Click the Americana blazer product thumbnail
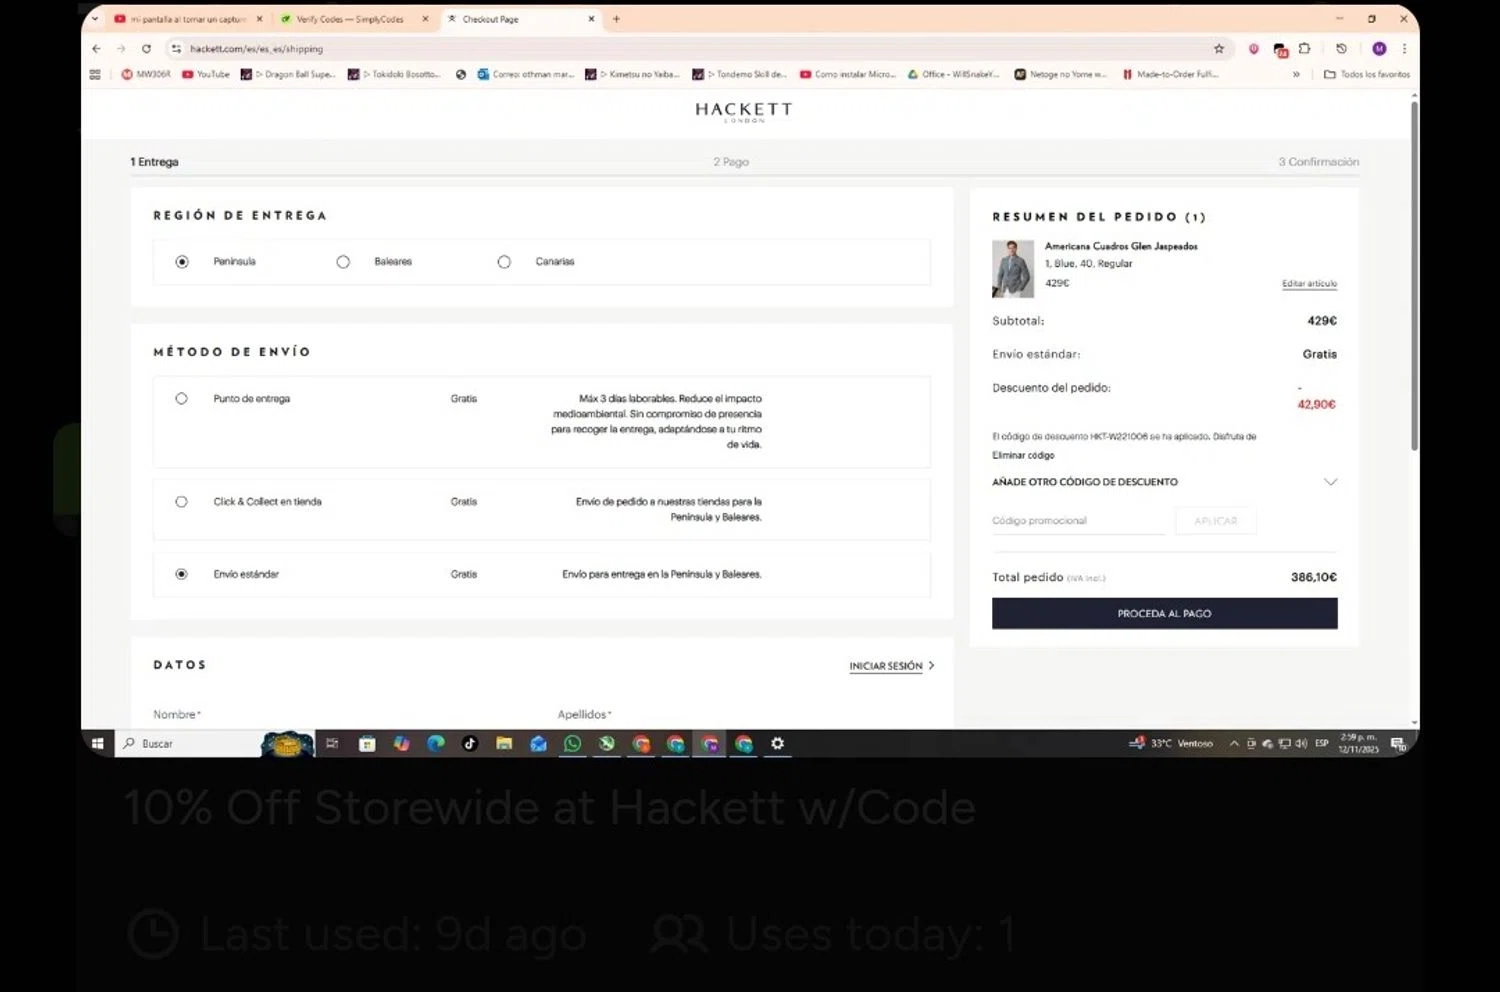The height and width of the screenshot is (992, 1500). pyautogui.click(x=1013, y=269)
